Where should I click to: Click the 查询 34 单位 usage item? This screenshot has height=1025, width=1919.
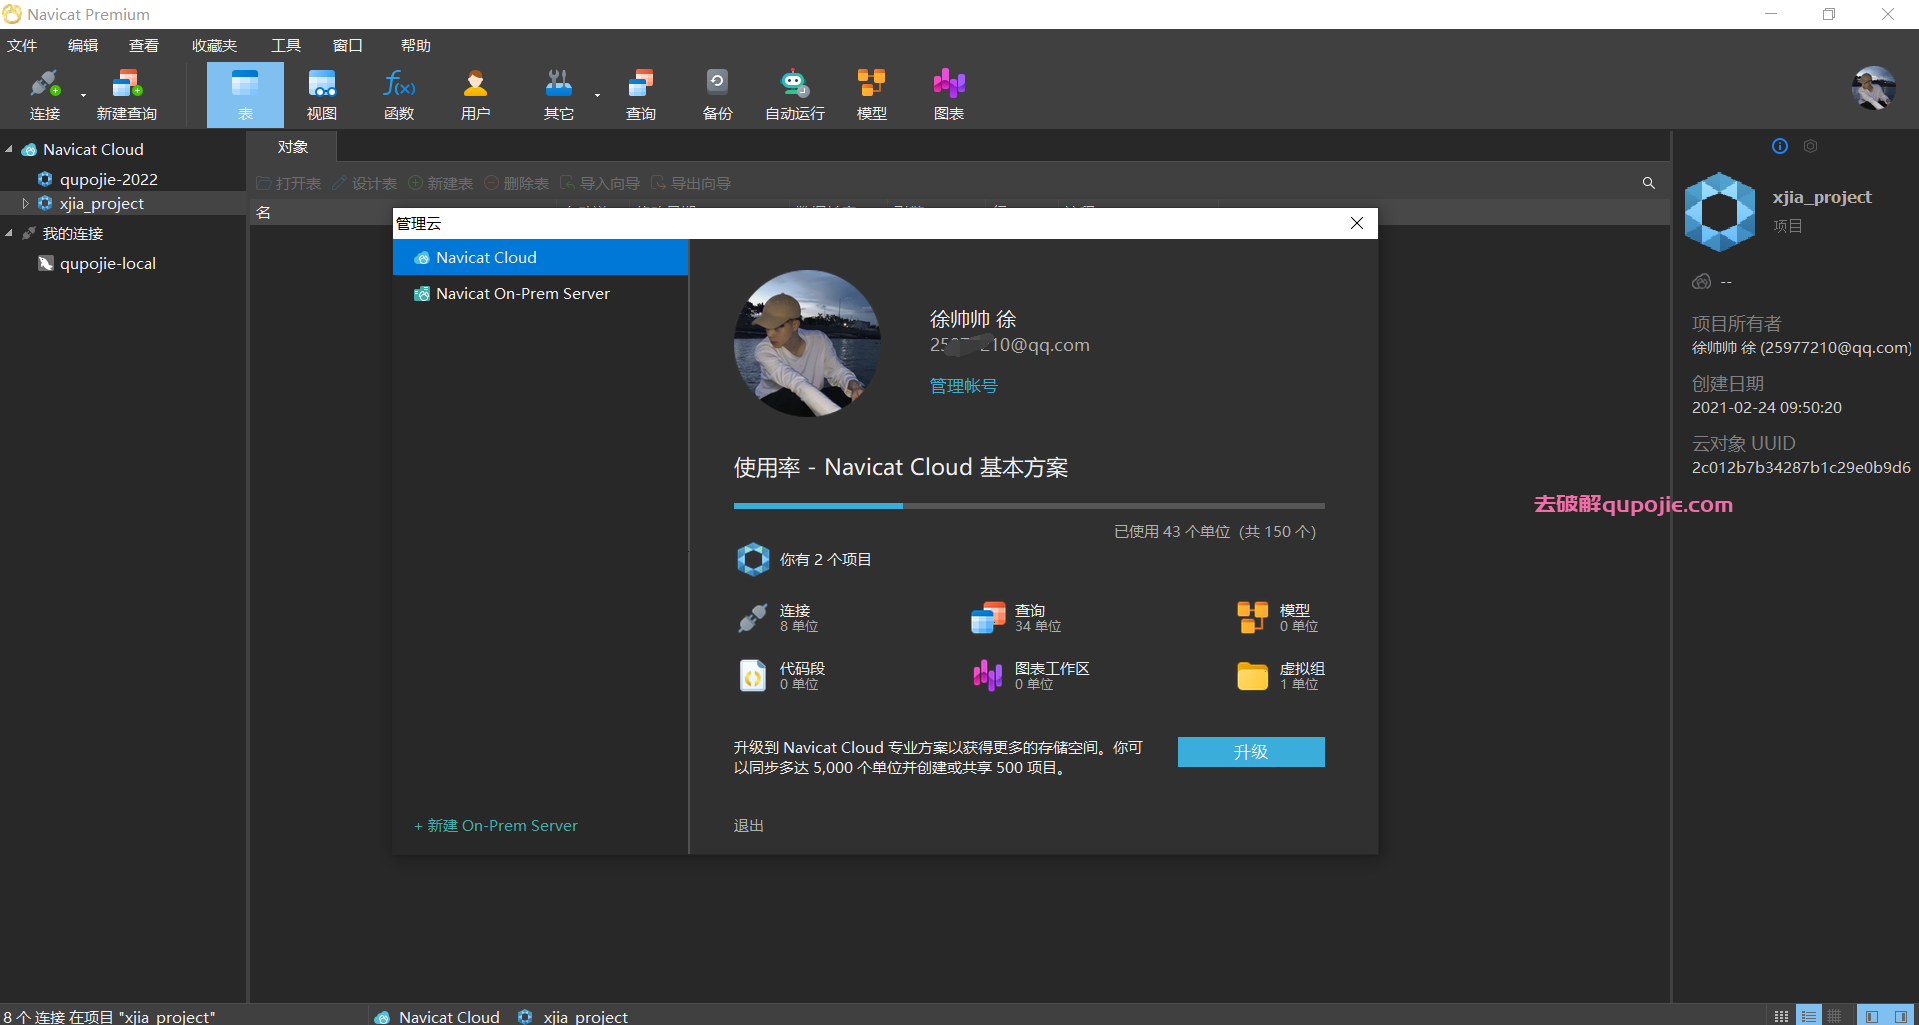click(x=1016, y=618)
